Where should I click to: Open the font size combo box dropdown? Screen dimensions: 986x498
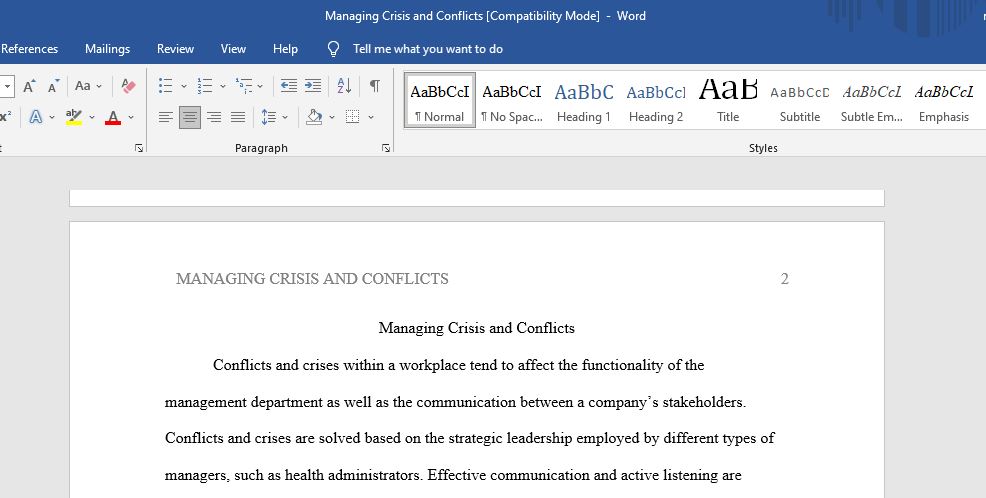point(7,86)
